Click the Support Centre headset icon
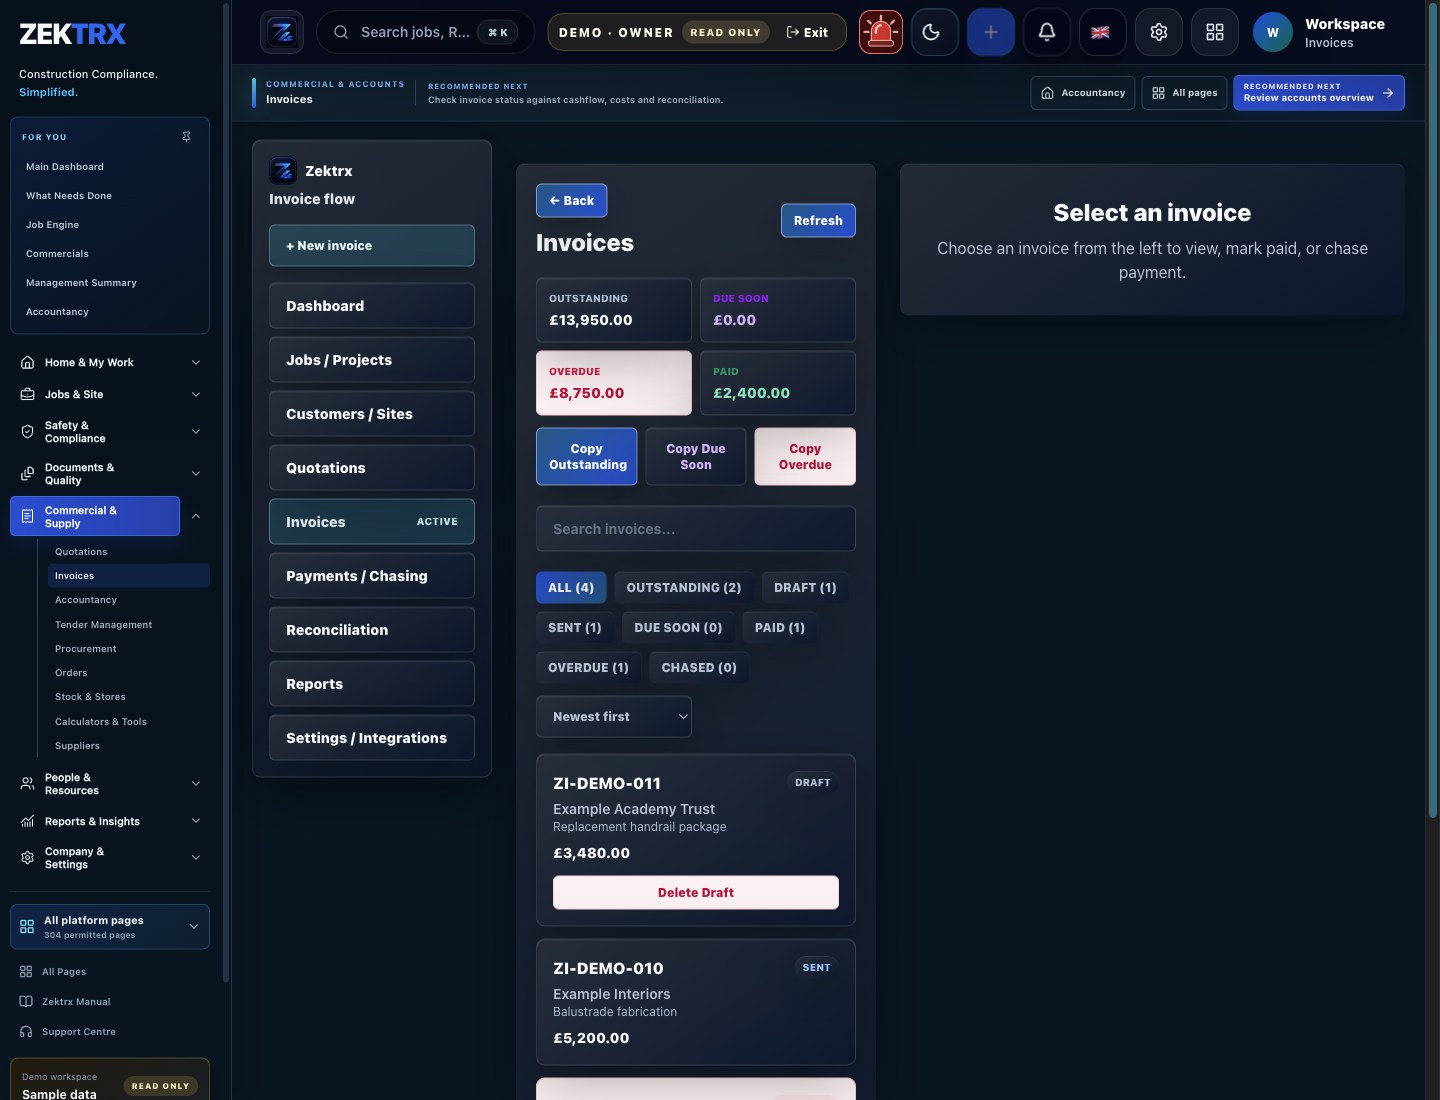Viewport: 1440px width, 1100px height. pos(26,1032)
